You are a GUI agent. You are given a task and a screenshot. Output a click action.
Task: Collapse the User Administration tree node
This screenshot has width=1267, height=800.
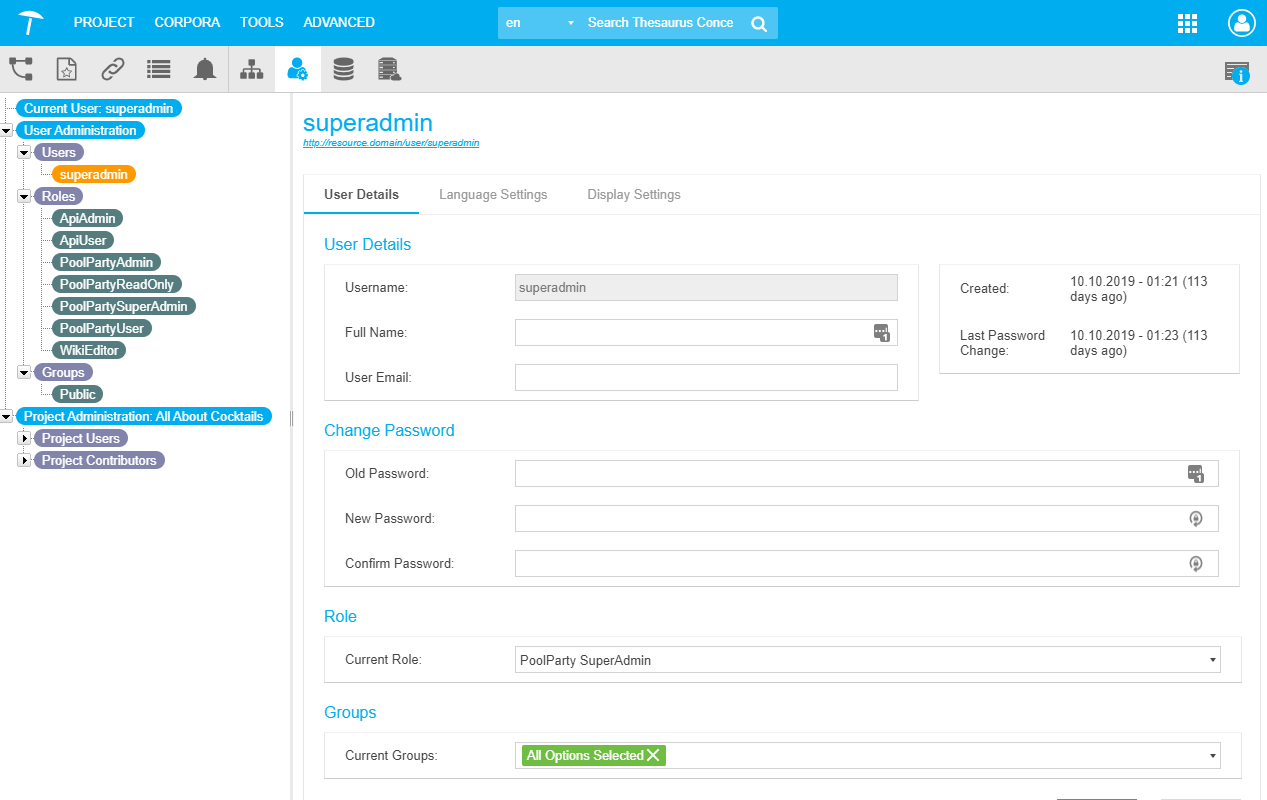tap(7, 131)
